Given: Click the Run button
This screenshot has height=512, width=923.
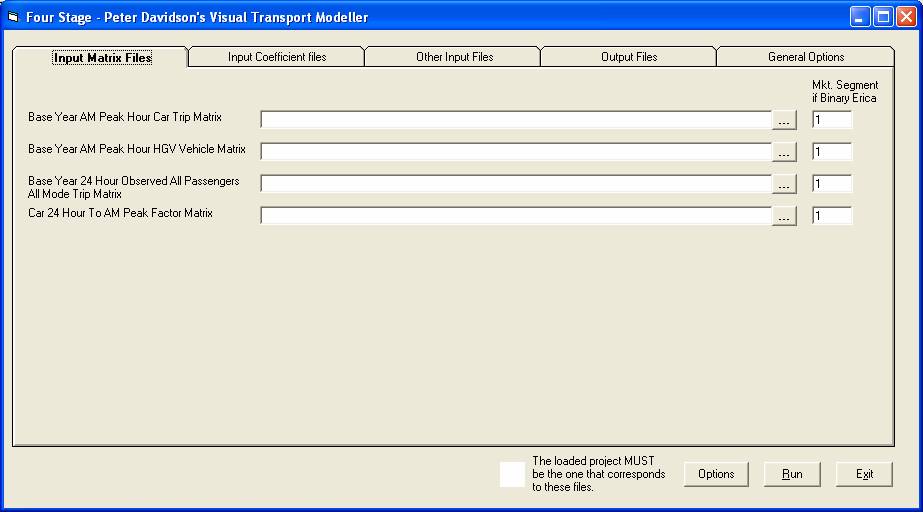Looking at the screenshot, I should point(792,474).
